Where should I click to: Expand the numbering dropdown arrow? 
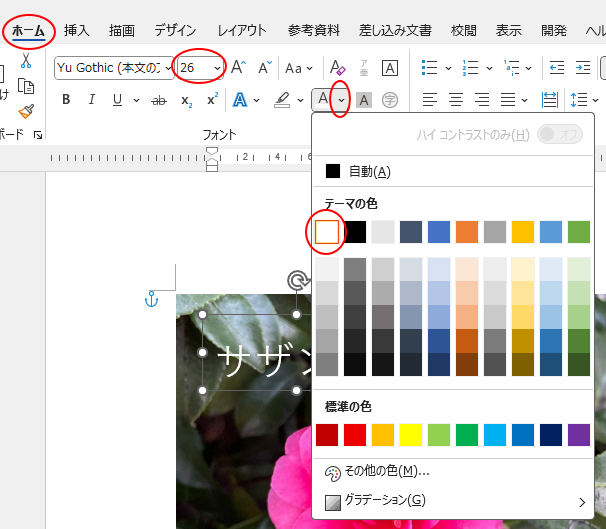[x=489, y=68]
